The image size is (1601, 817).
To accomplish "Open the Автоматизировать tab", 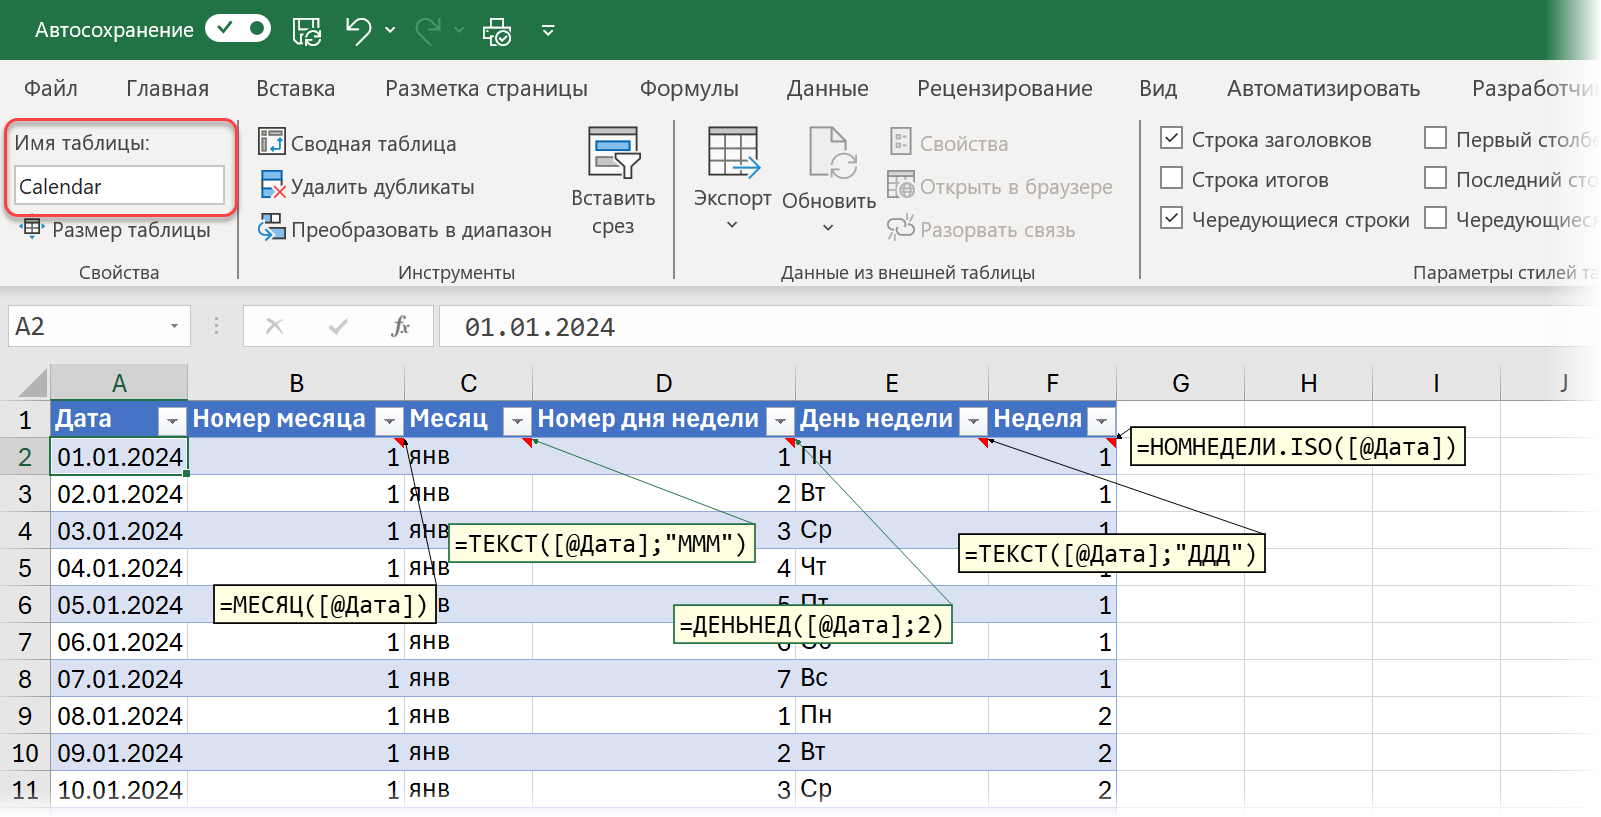I will coord(1323,88).
